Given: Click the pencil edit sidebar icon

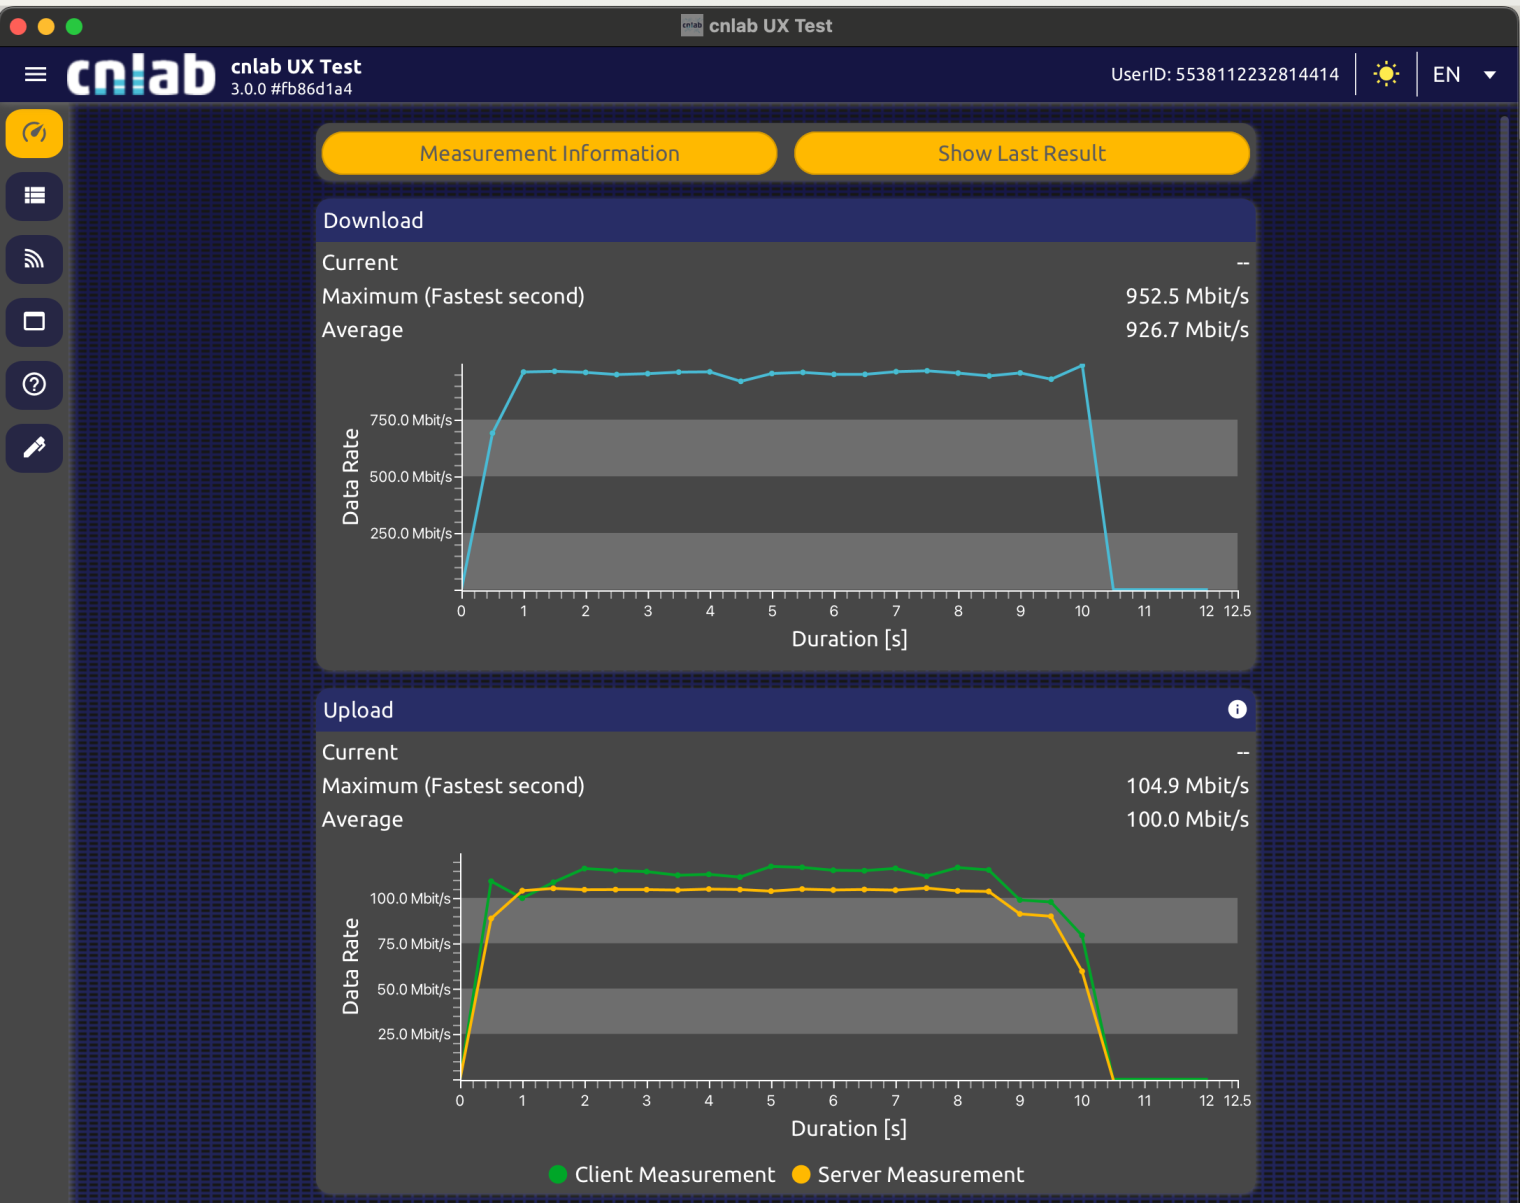Looking at the screenshot, I should pyautogui.click(x=35, y=448).
